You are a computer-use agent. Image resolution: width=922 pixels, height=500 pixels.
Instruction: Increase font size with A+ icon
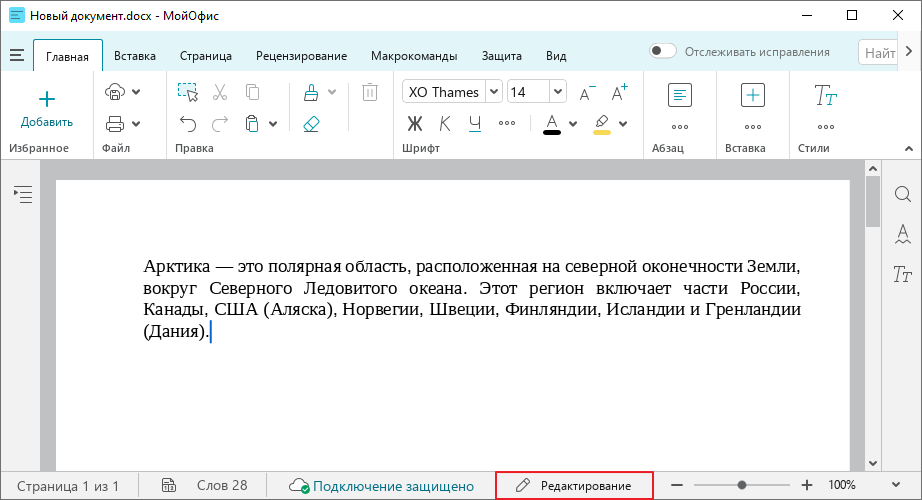(x=619, y=92)
